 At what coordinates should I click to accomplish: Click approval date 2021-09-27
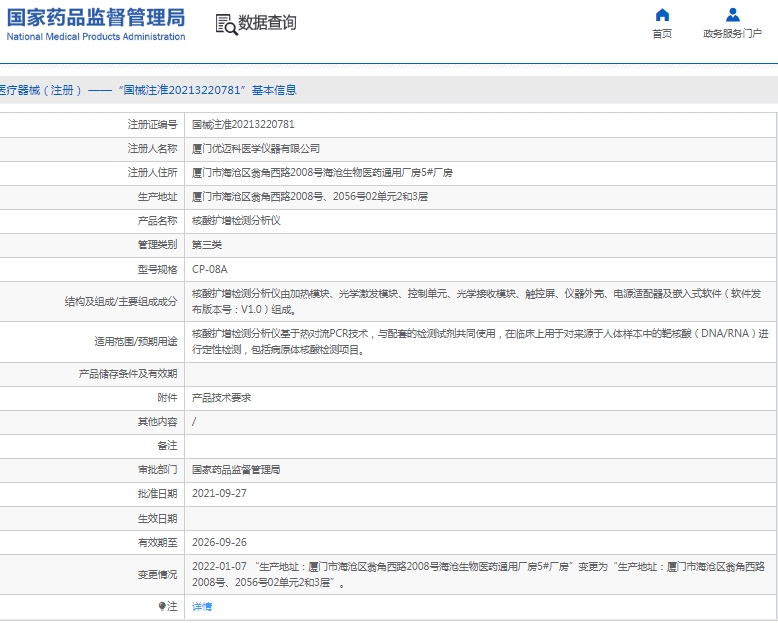(x=219, y=494)
